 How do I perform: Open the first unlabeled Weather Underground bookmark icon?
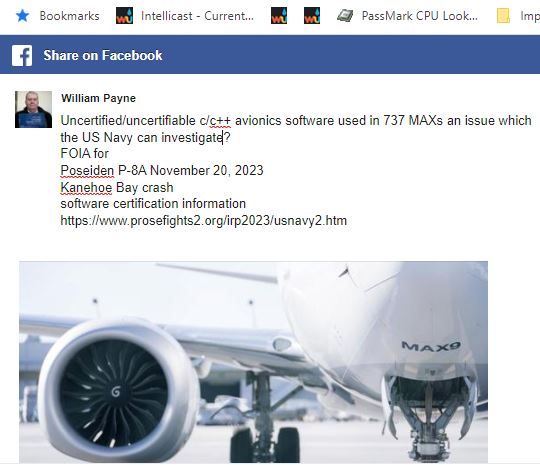279,16
